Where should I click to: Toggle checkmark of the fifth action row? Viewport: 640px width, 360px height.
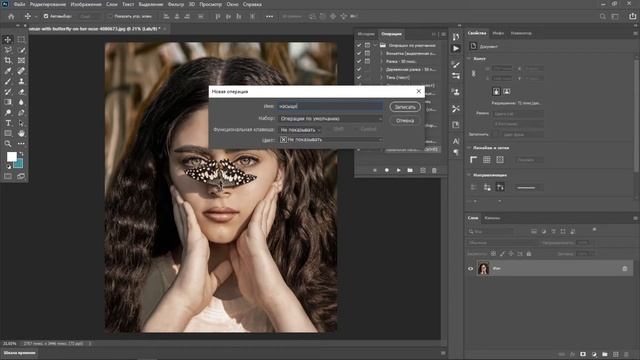[x=359, y=77]
